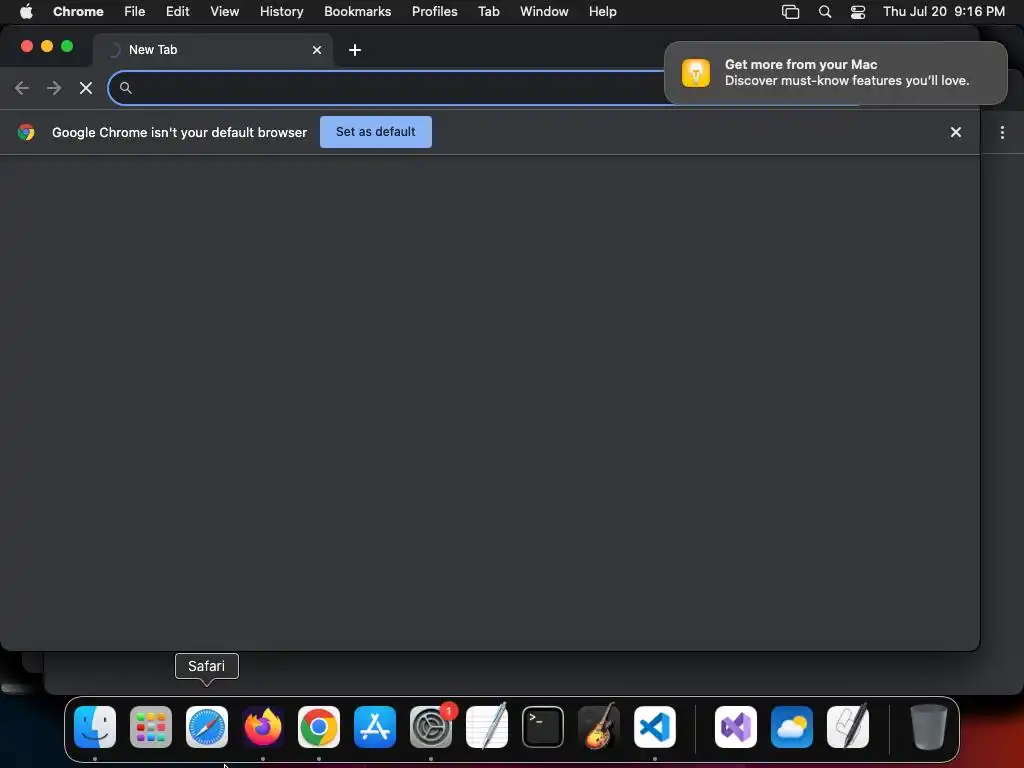The width and height of the screenshot is (1024, 768).
Task: Open the Script Editor icon in Dock
Action: [x=848, y=727]
